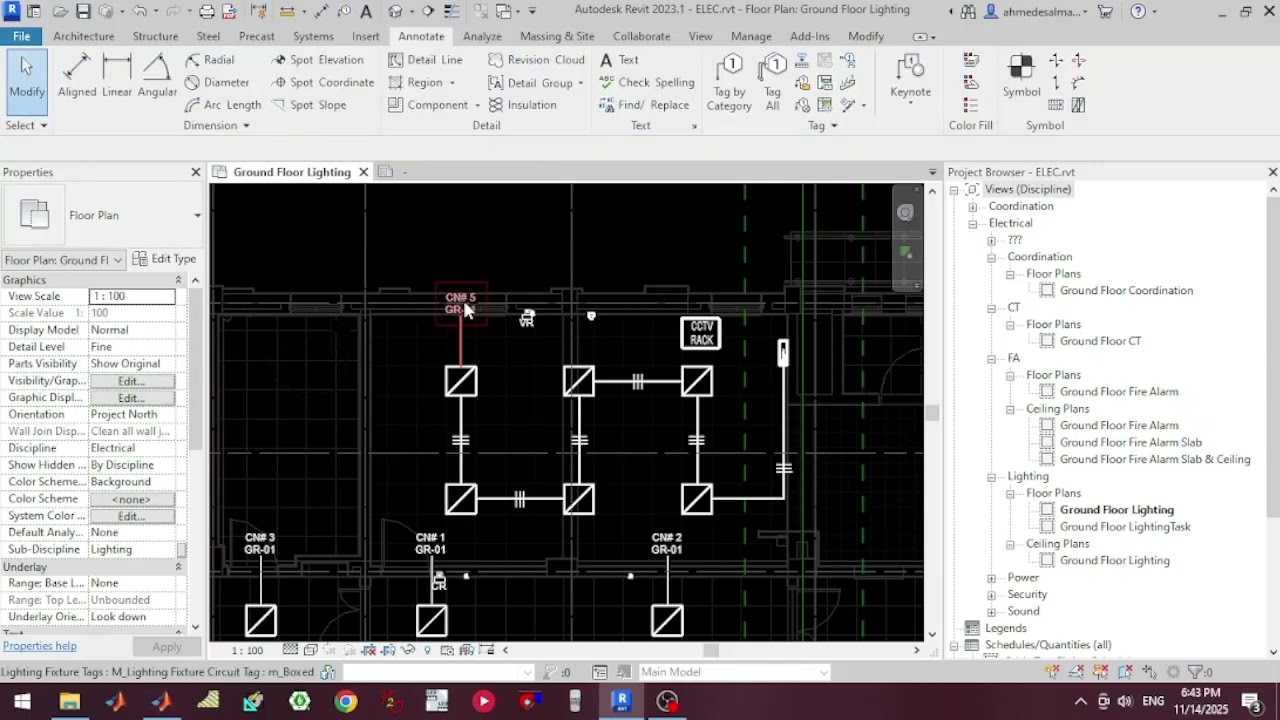Edit the View Scale 1:100 field
1280x720 pixels.
[x=132, y=296]
